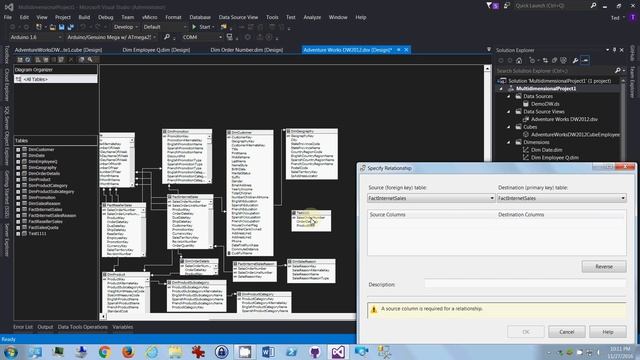Viewport: 640px width, 360px height.
Task: Click the magnifier icon beside the Arduino board selector
Action: click(x=167, y=37)
